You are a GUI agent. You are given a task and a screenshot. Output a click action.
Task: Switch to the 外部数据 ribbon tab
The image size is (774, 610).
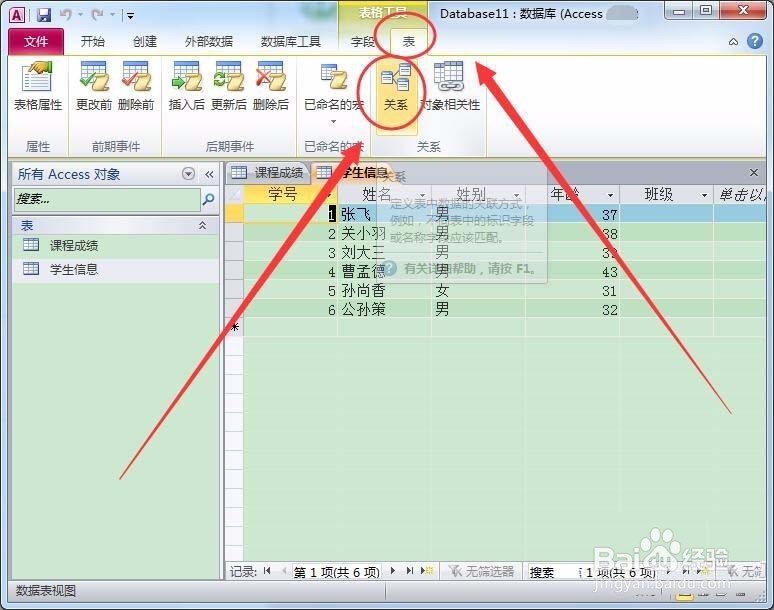tap(208, 41)
